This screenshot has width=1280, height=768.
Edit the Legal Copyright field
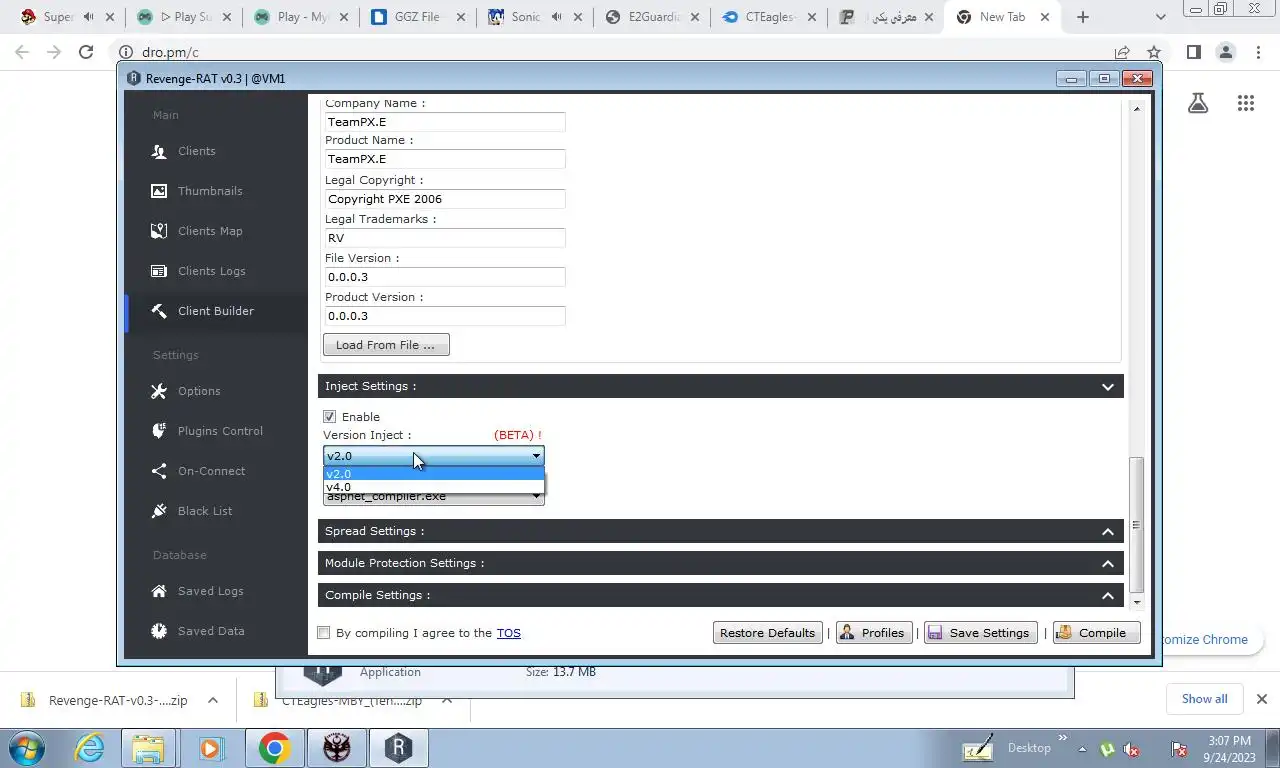click(x=445, y=199)
